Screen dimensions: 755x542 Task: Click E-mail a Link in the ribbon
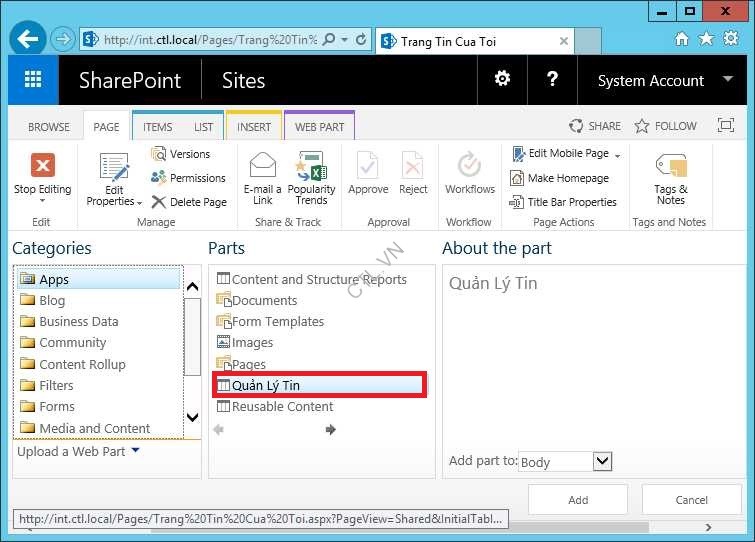pyautogui.click(x=263, y=166)
